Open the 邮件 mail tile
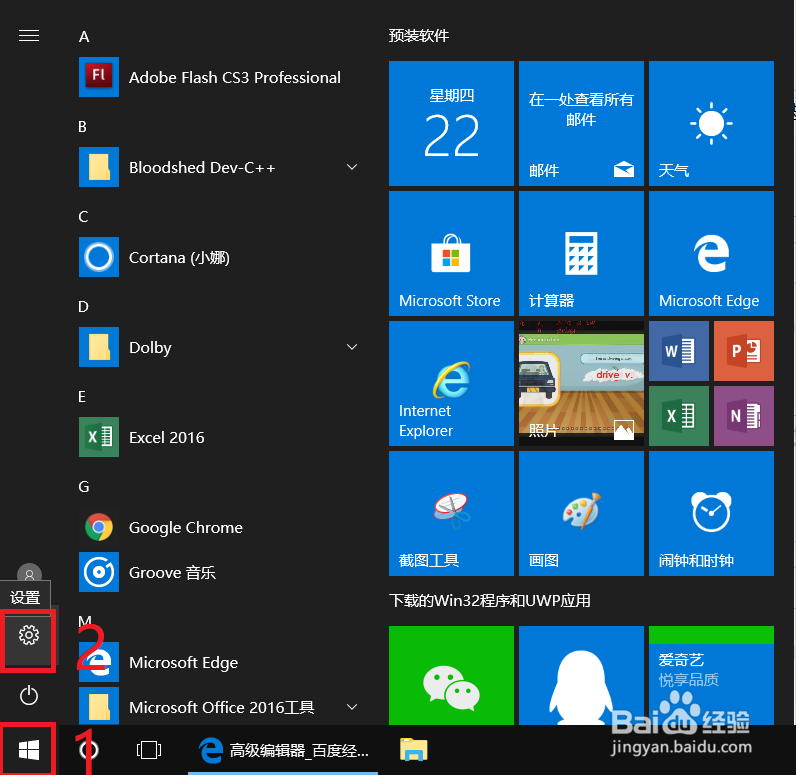Image resolution: width=796 pixels, height=775 pixels. click(581, 123)
